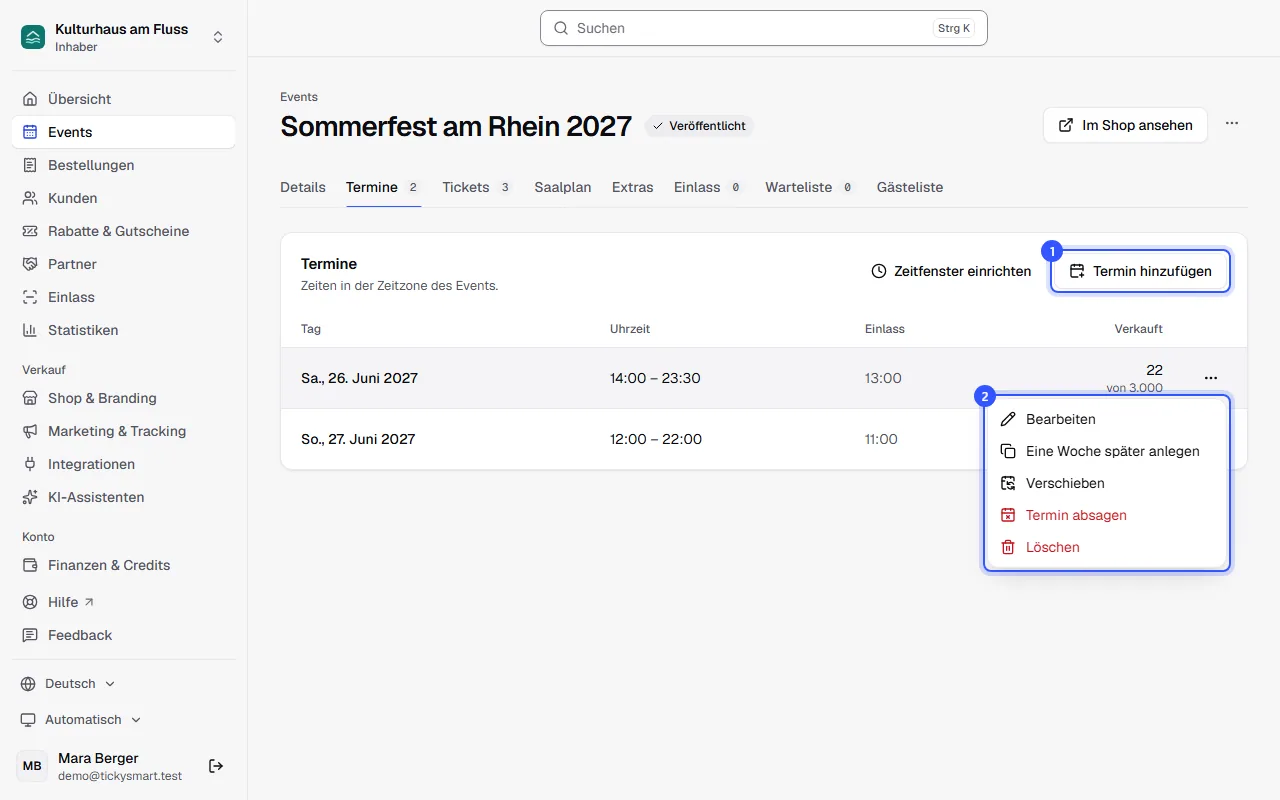1280x800 pixels.
Task: Open Rabatte & Gutscheine
Action: tap(123, 231)
